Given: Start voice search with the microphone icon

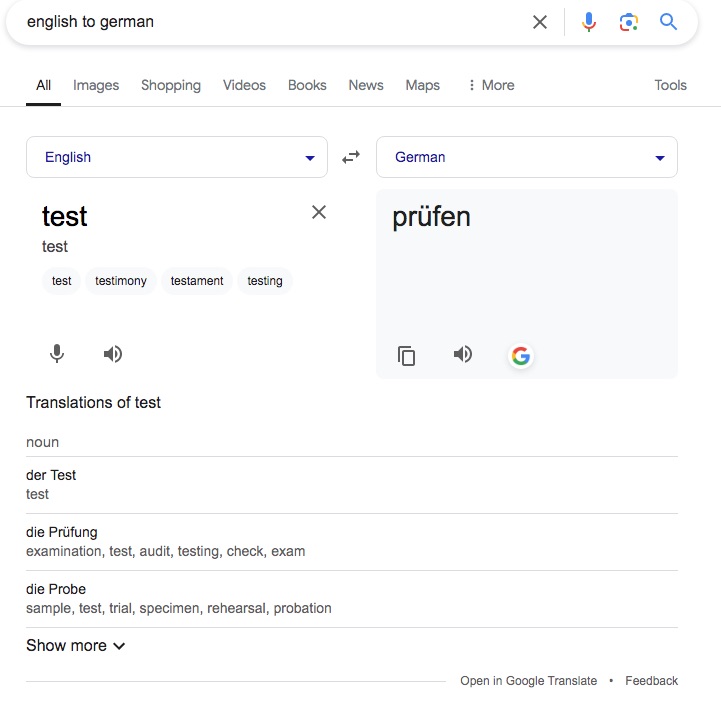Looking at the screenshot, I should (x=589, y=22).
